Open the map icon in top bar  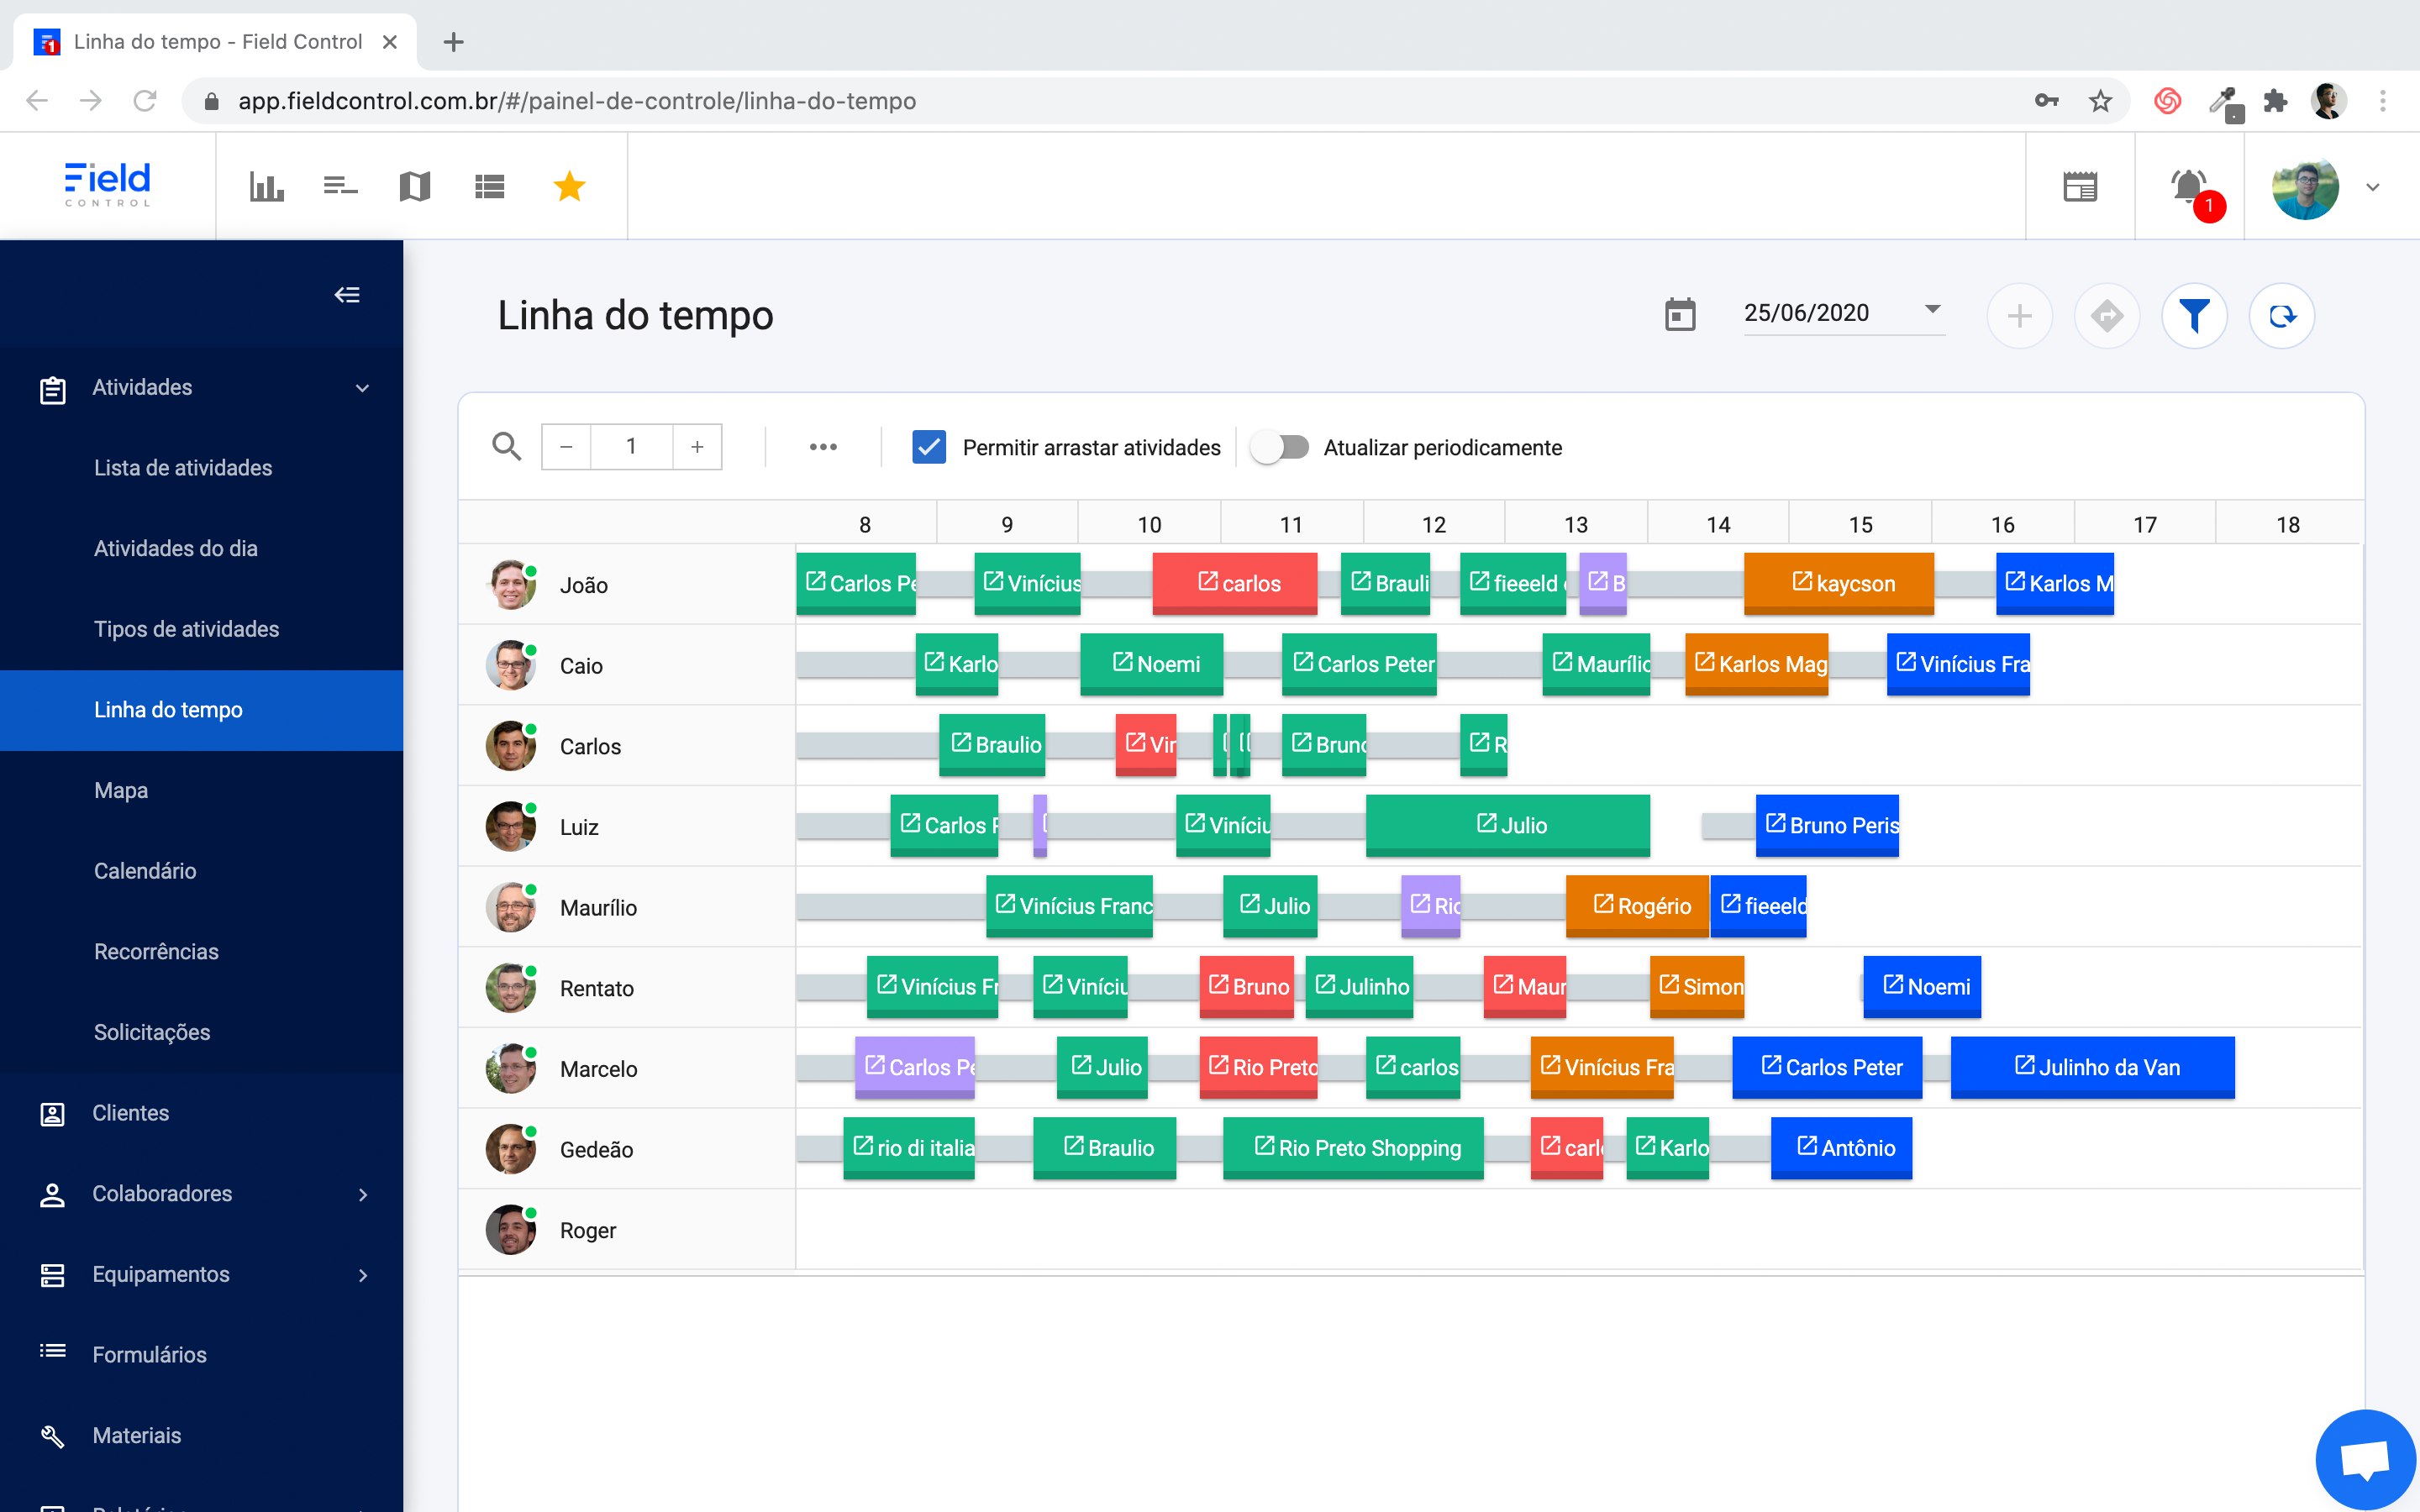coord(414,186)
